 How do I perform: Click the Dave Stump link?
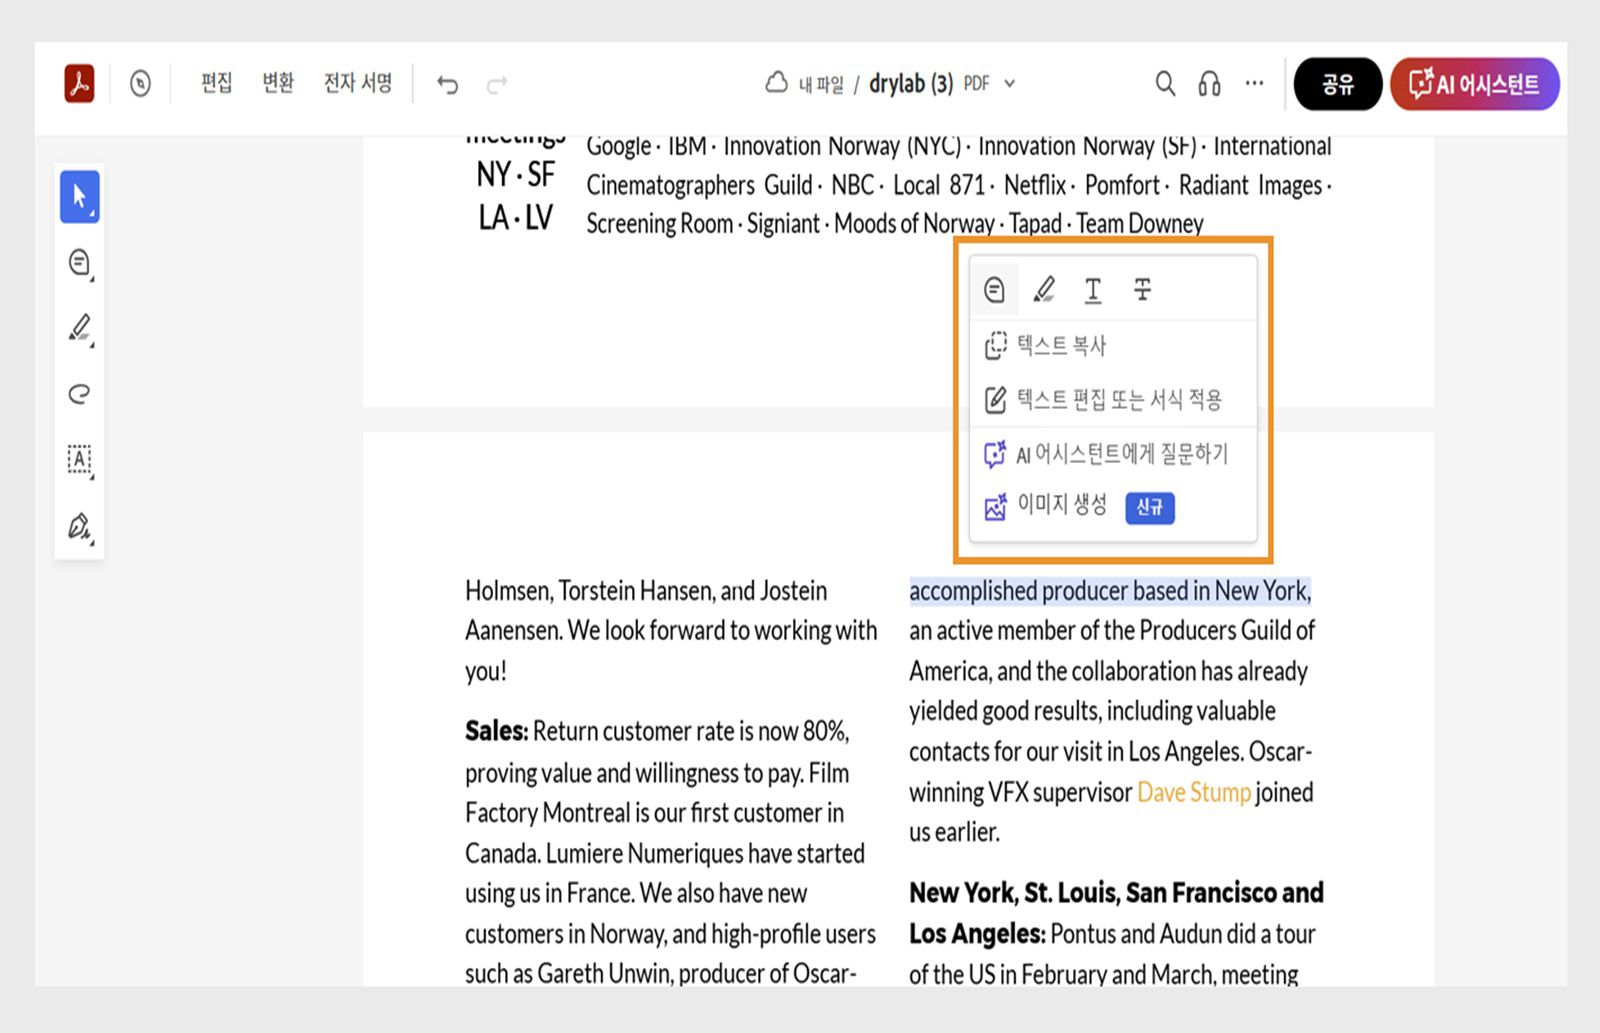(1194, 793)
